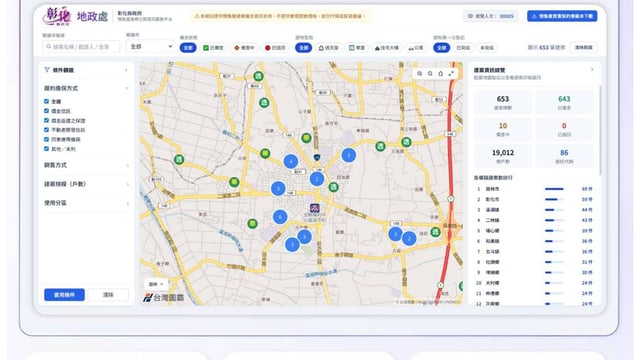This screenshot has height=360, width=640.
Task: Toggle the 價金返還之保證 checkbox
Action: pos(46,120)
